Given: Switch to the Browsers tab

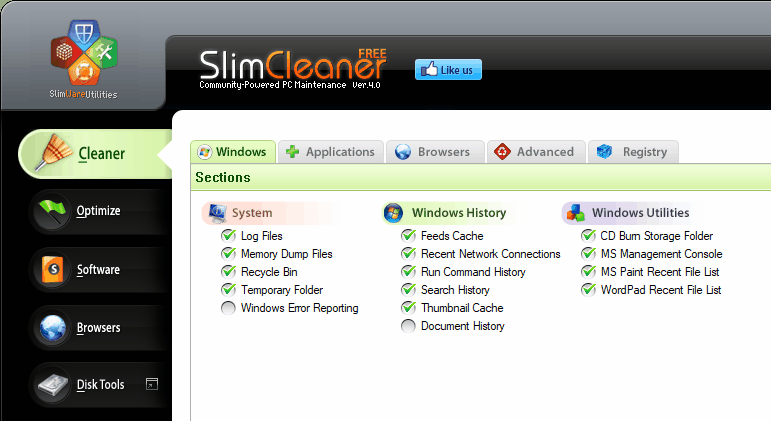Looking at the screenshot, I should tap(436, 152).
